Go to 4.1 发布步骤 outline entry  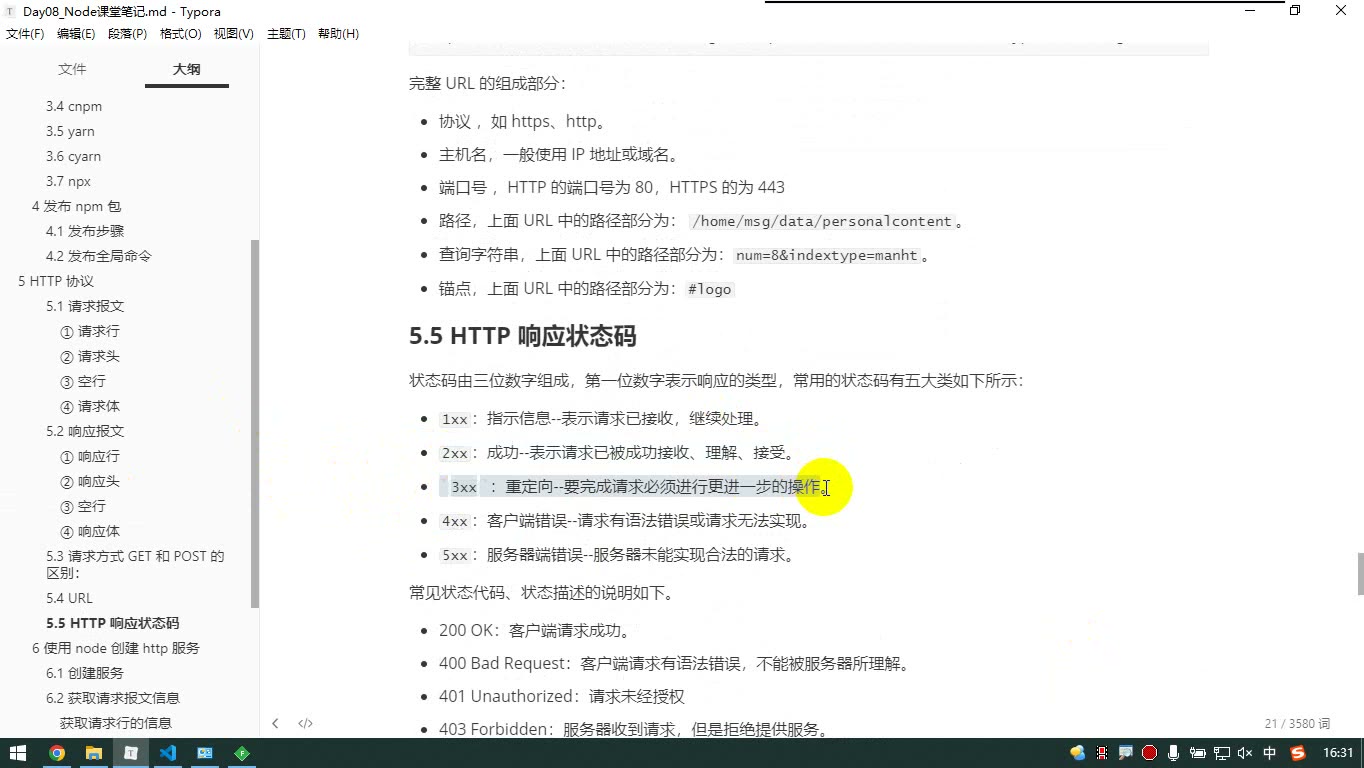(x=85, y=231)
